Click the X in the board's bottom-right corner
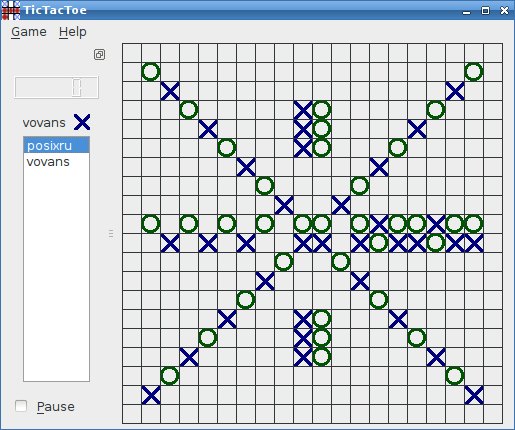The height and width of the screenshot is (430, 515). [474, 395]
